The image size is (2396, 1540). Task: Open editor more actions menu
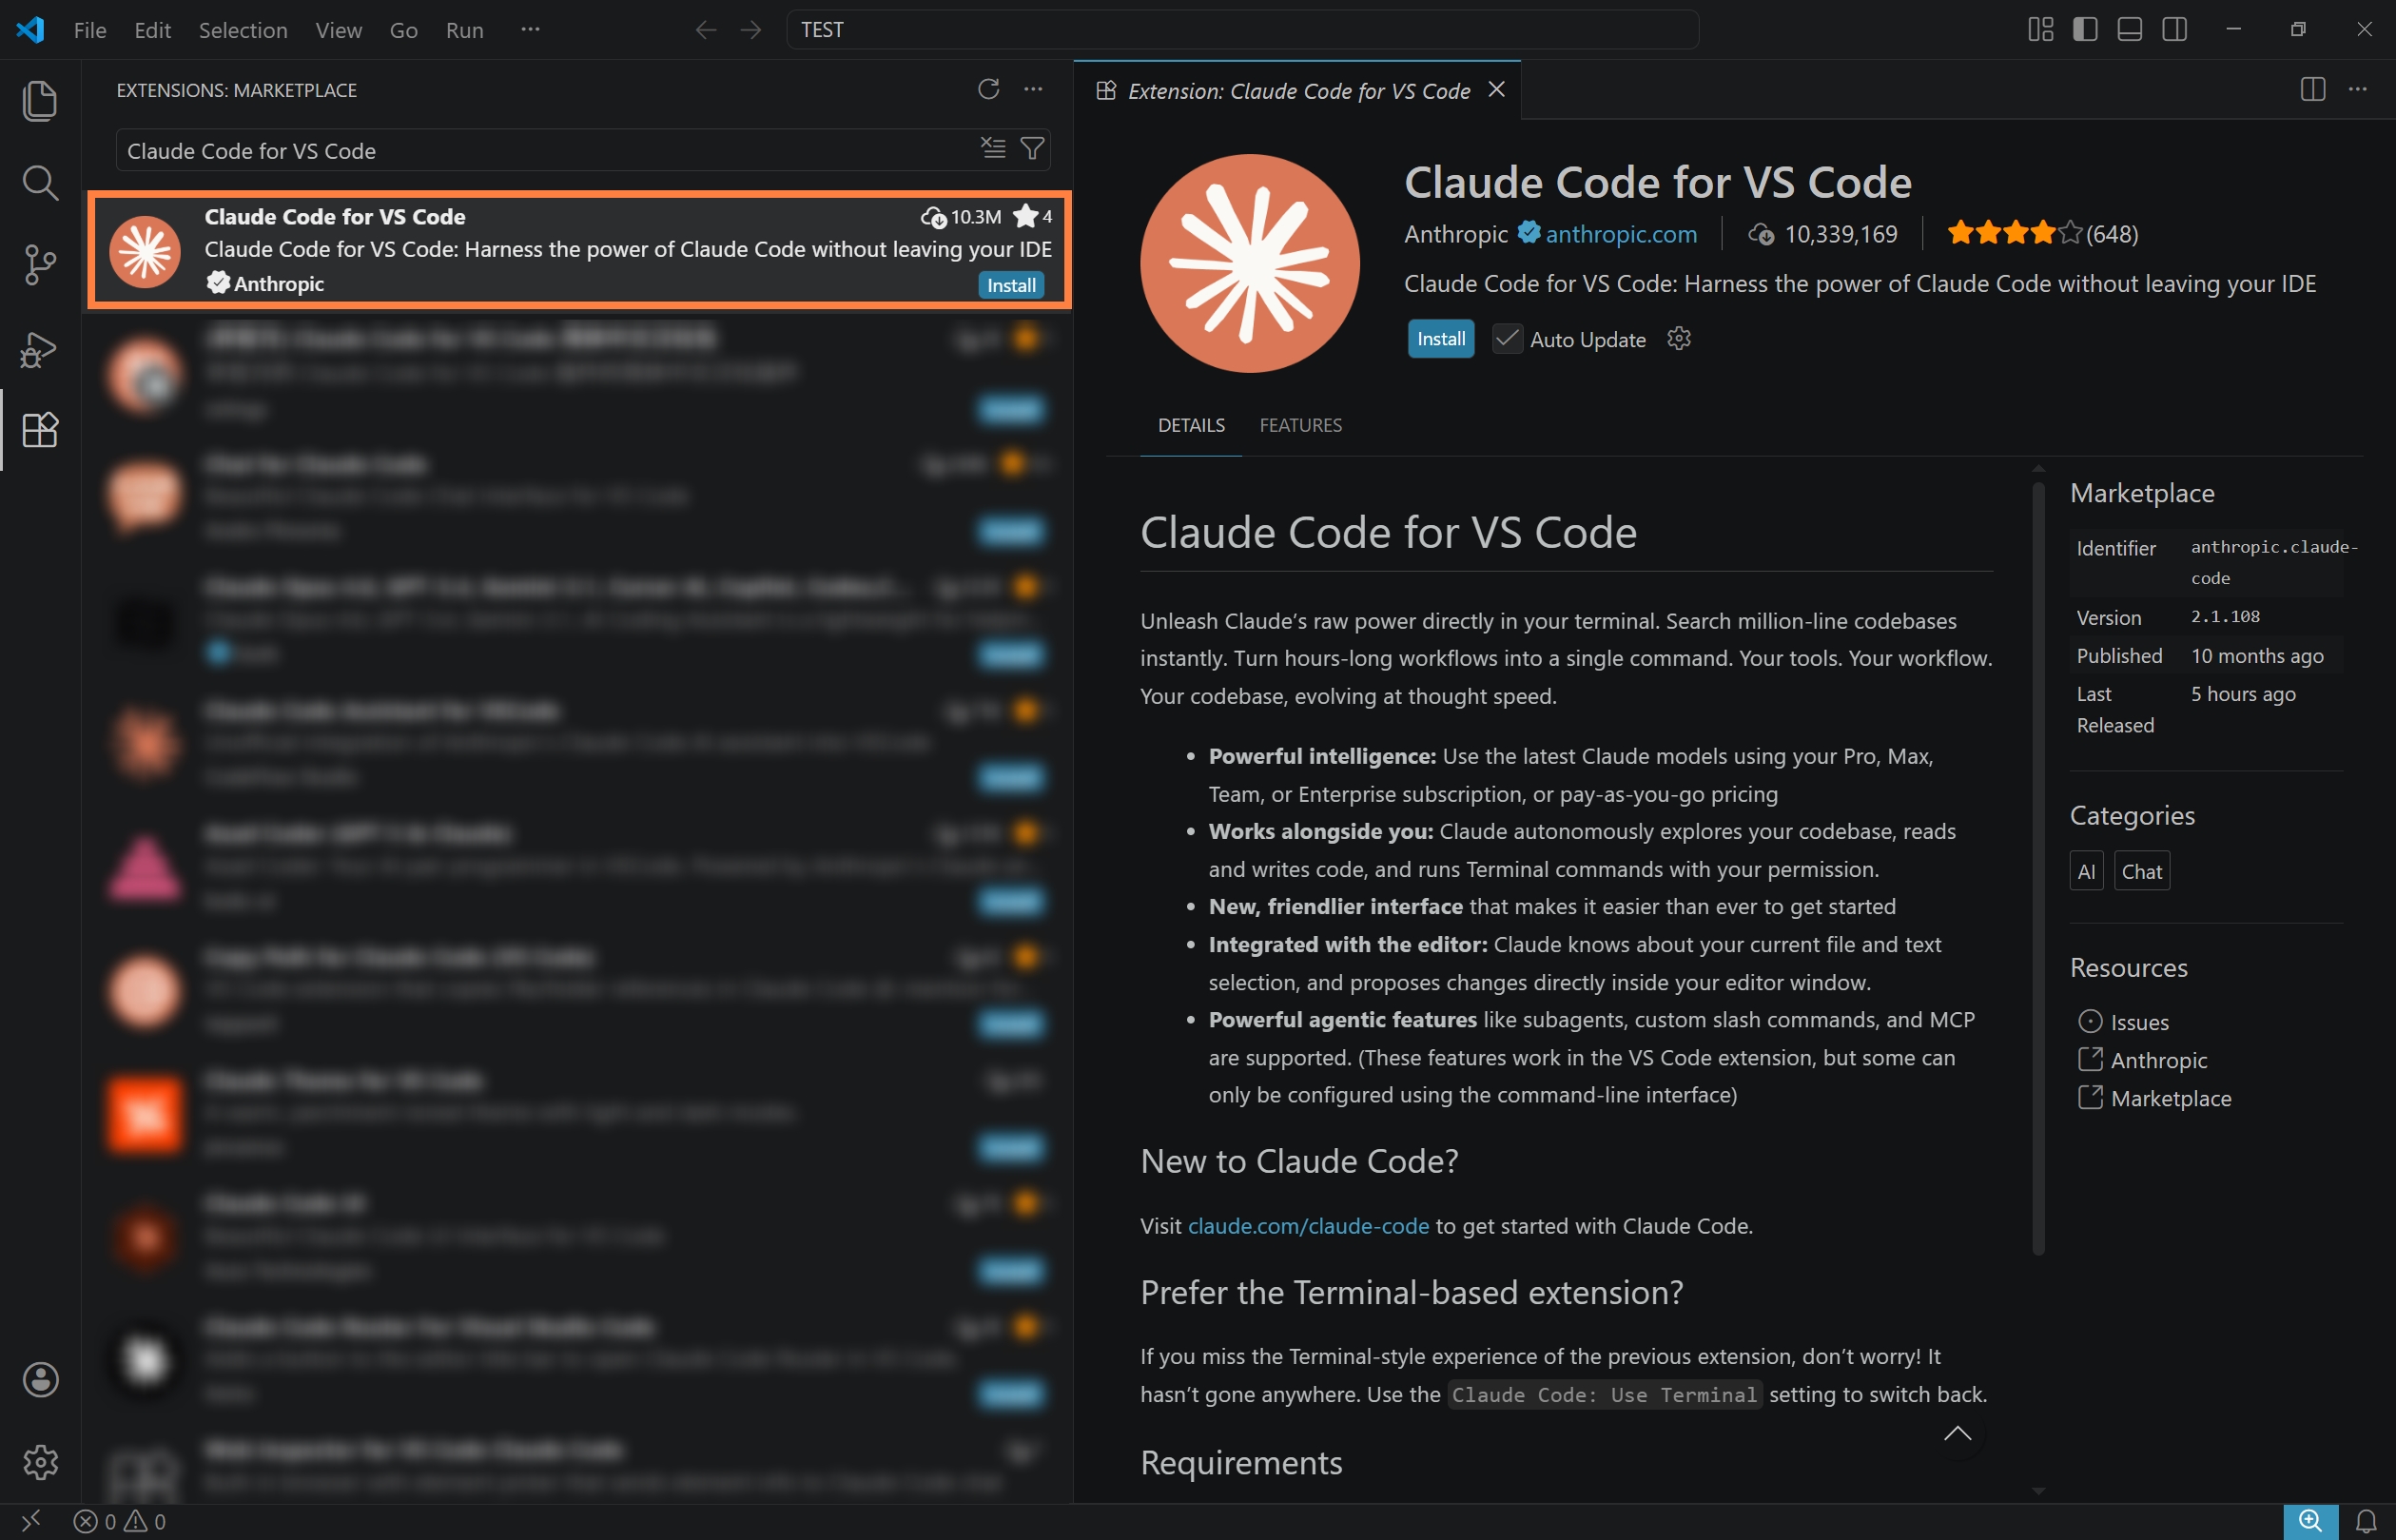[x=2357, y=90]
